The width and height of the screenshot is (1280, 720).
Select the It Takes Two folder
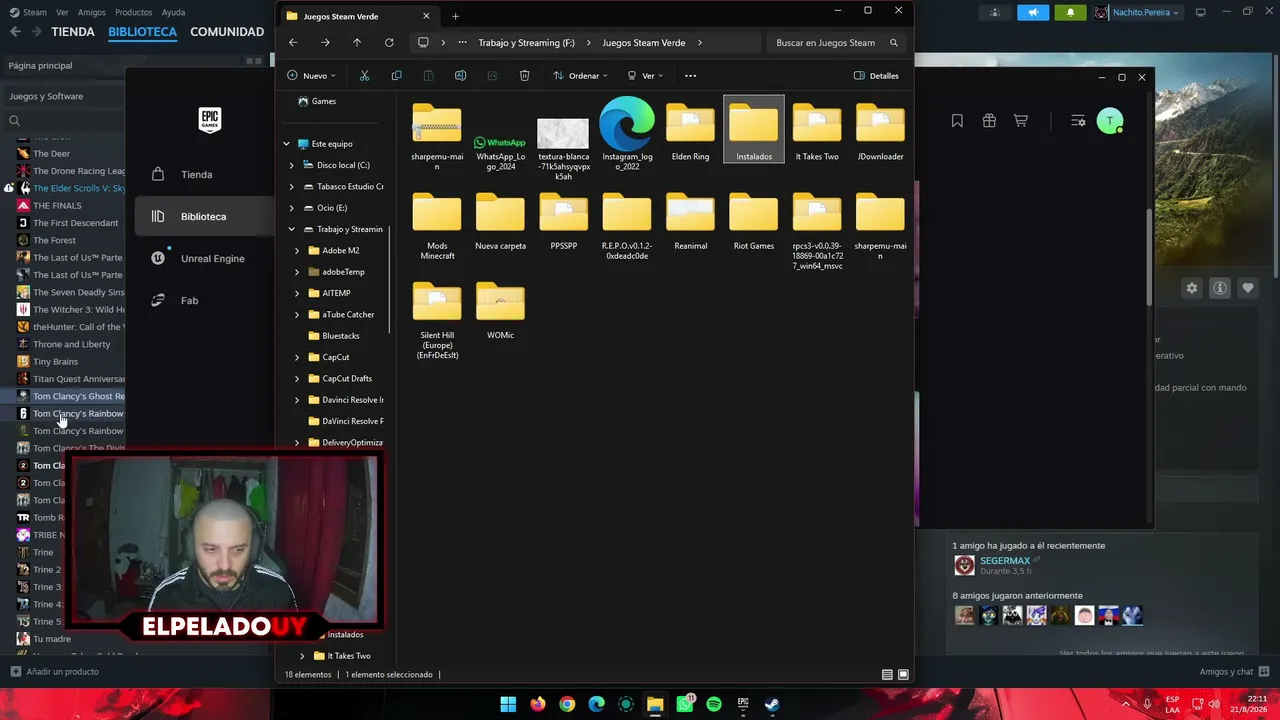[x=817, y=131]
